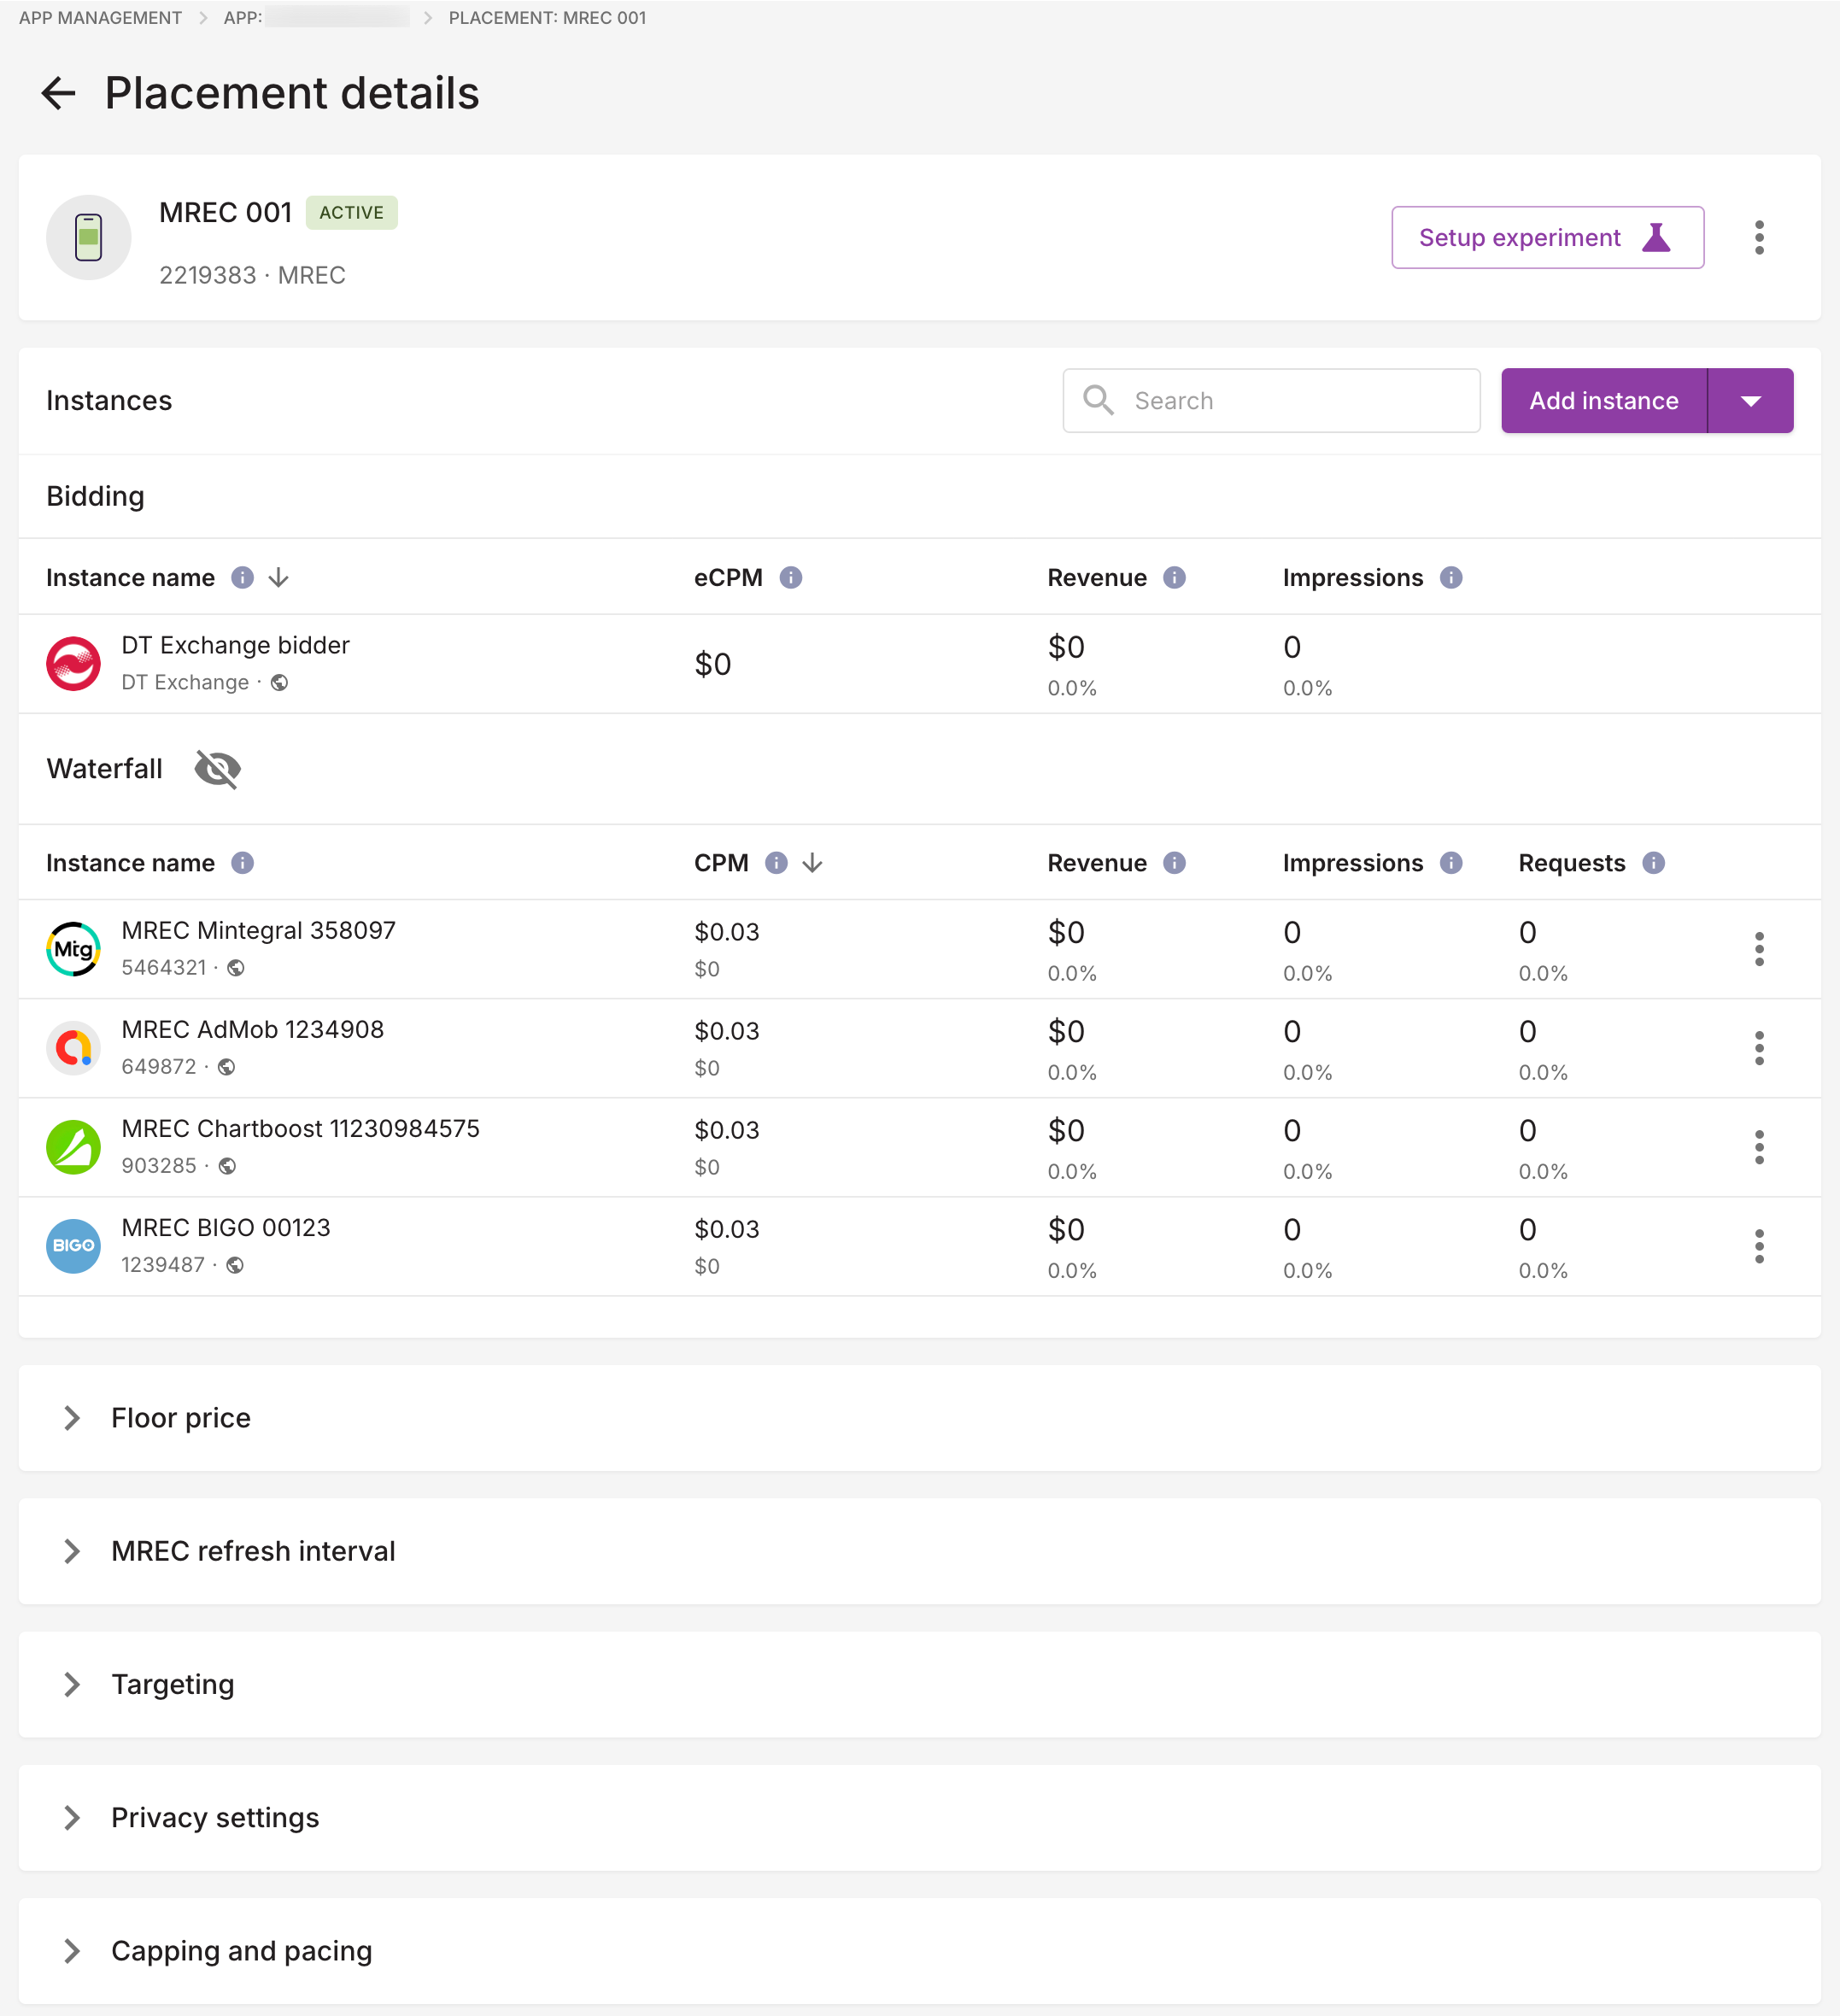Screen dimensions: 1840x2016
Task: Open the Add instance dropdown arrow
Action: point(1750,401)
